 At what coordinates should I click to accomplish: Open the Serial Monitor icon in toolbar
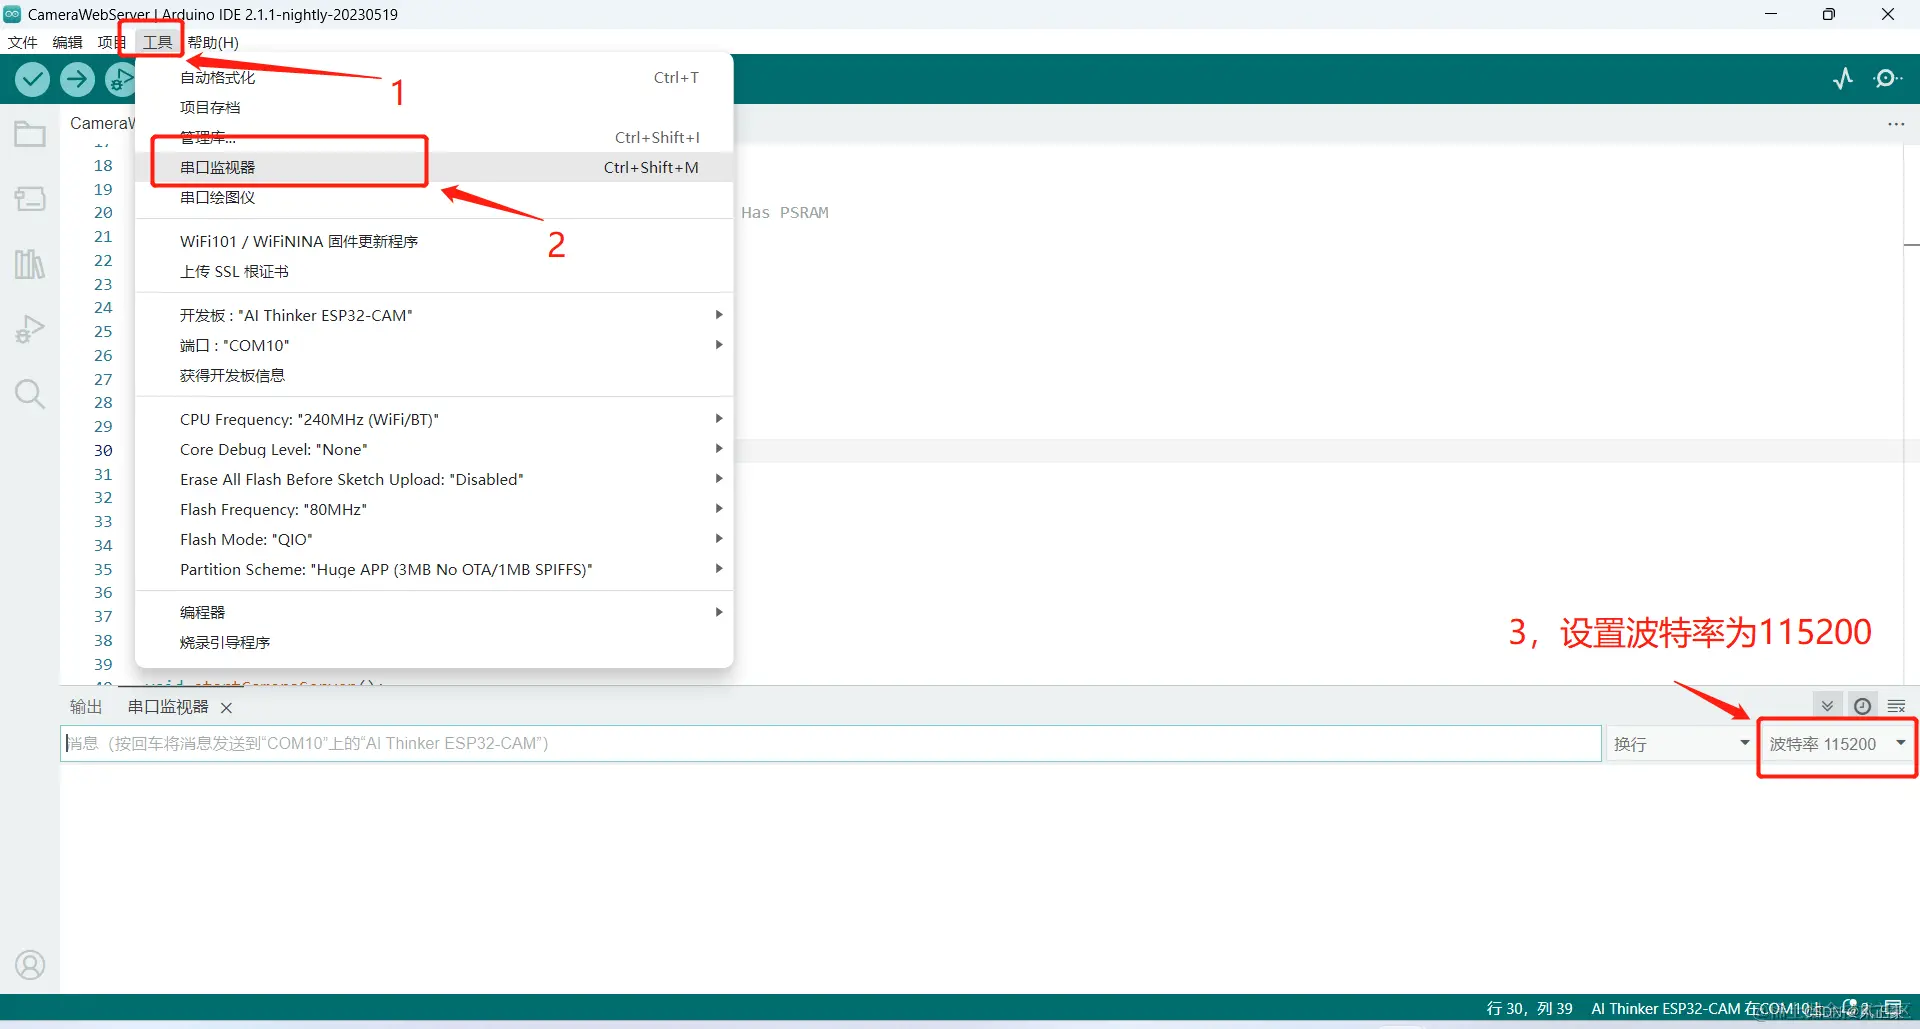tap(1888, 79)
